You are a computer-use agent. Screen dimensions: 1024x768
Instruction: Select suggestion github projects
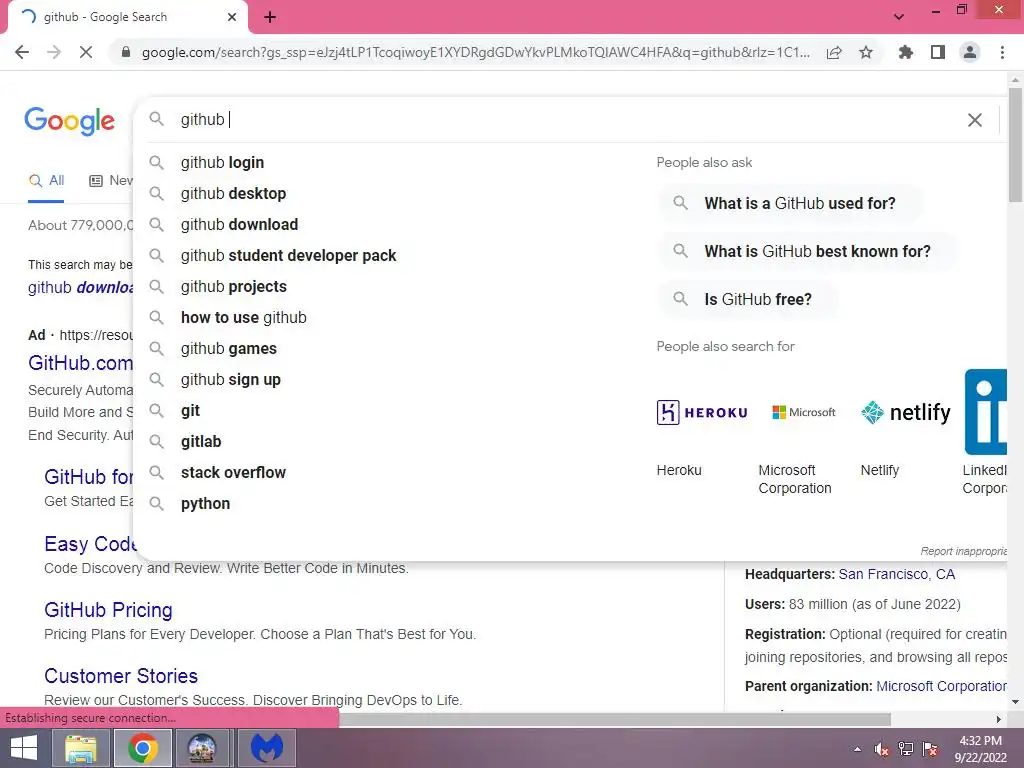click(233, 287)
